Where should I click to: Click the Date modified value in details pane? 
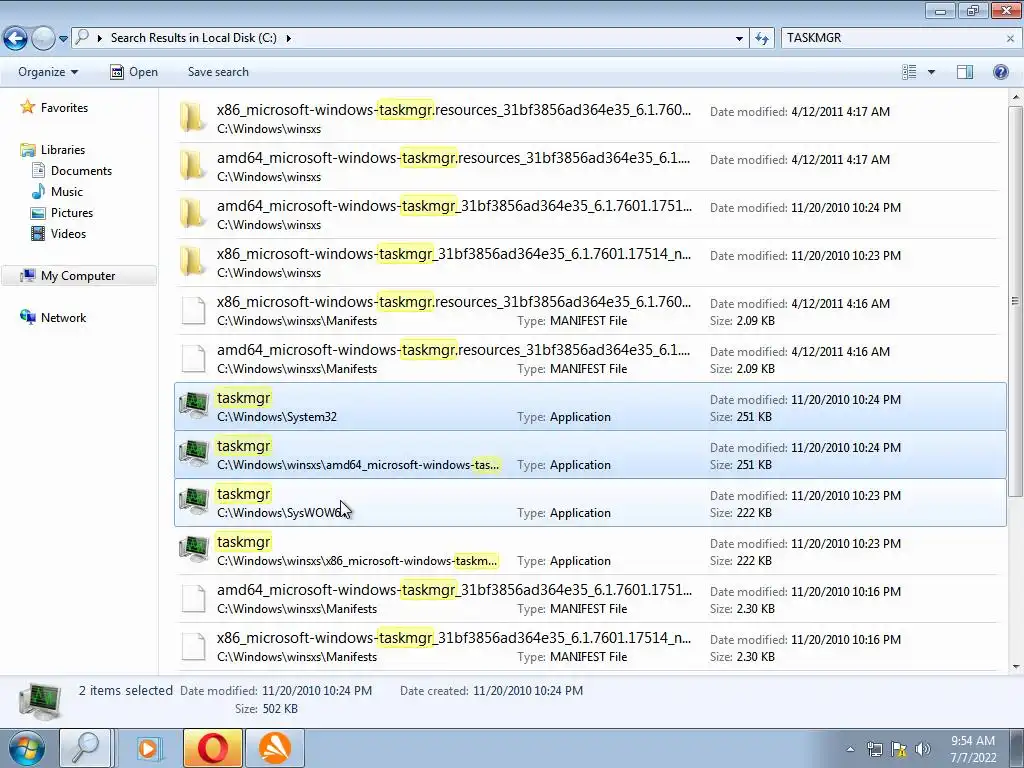tap(317, 690)
